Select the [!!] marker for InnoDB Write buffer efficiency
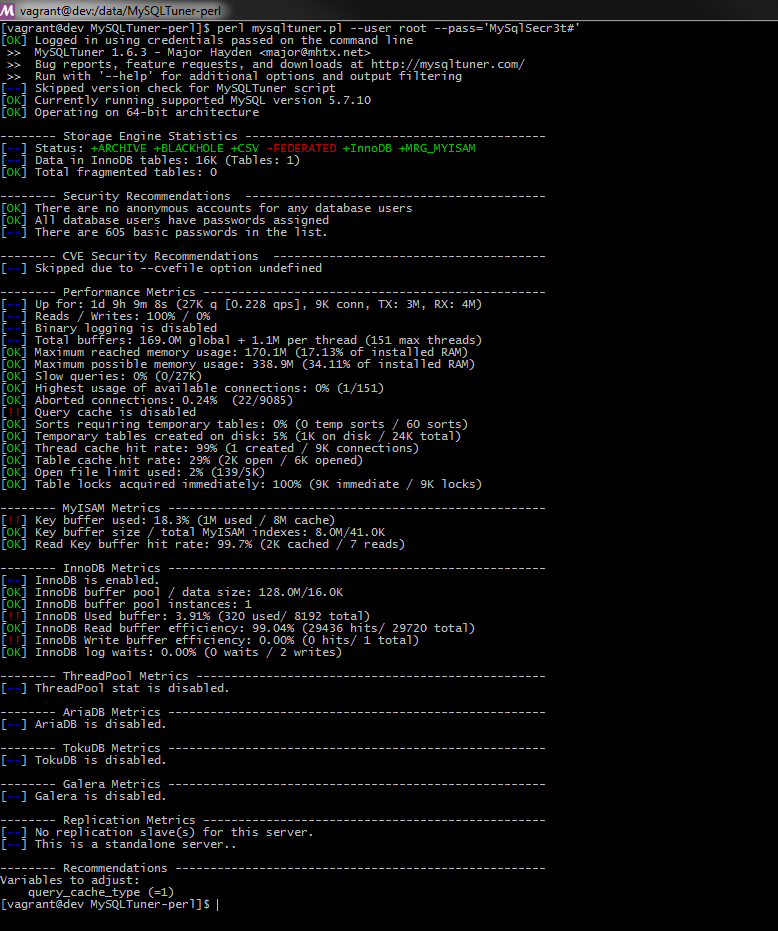 point(14,640)
